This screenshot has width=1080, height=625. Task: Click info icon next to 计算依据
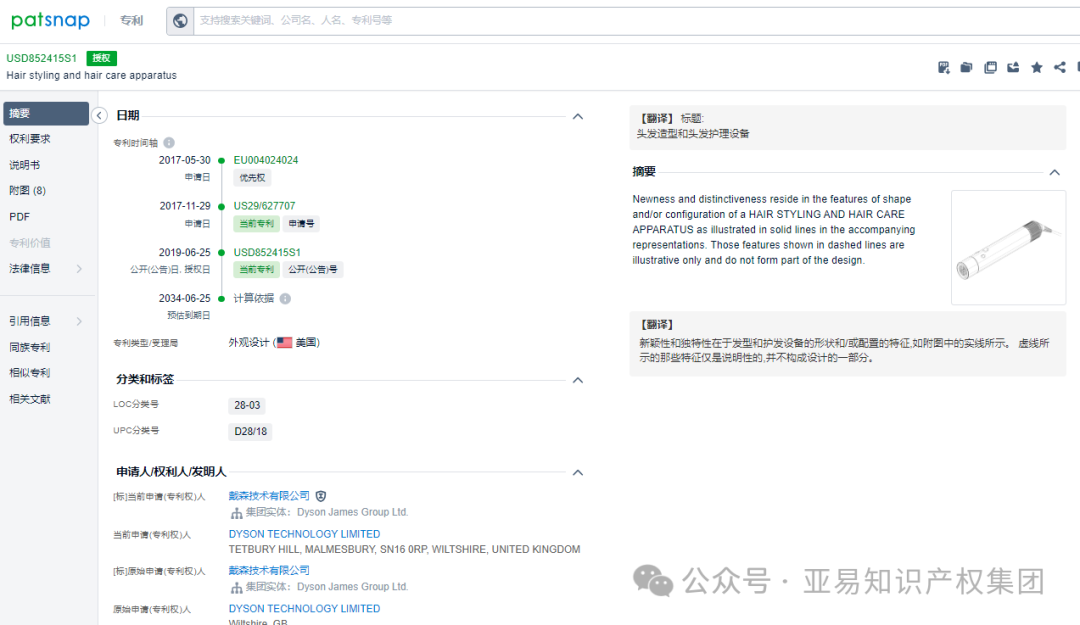pos(285,298)
